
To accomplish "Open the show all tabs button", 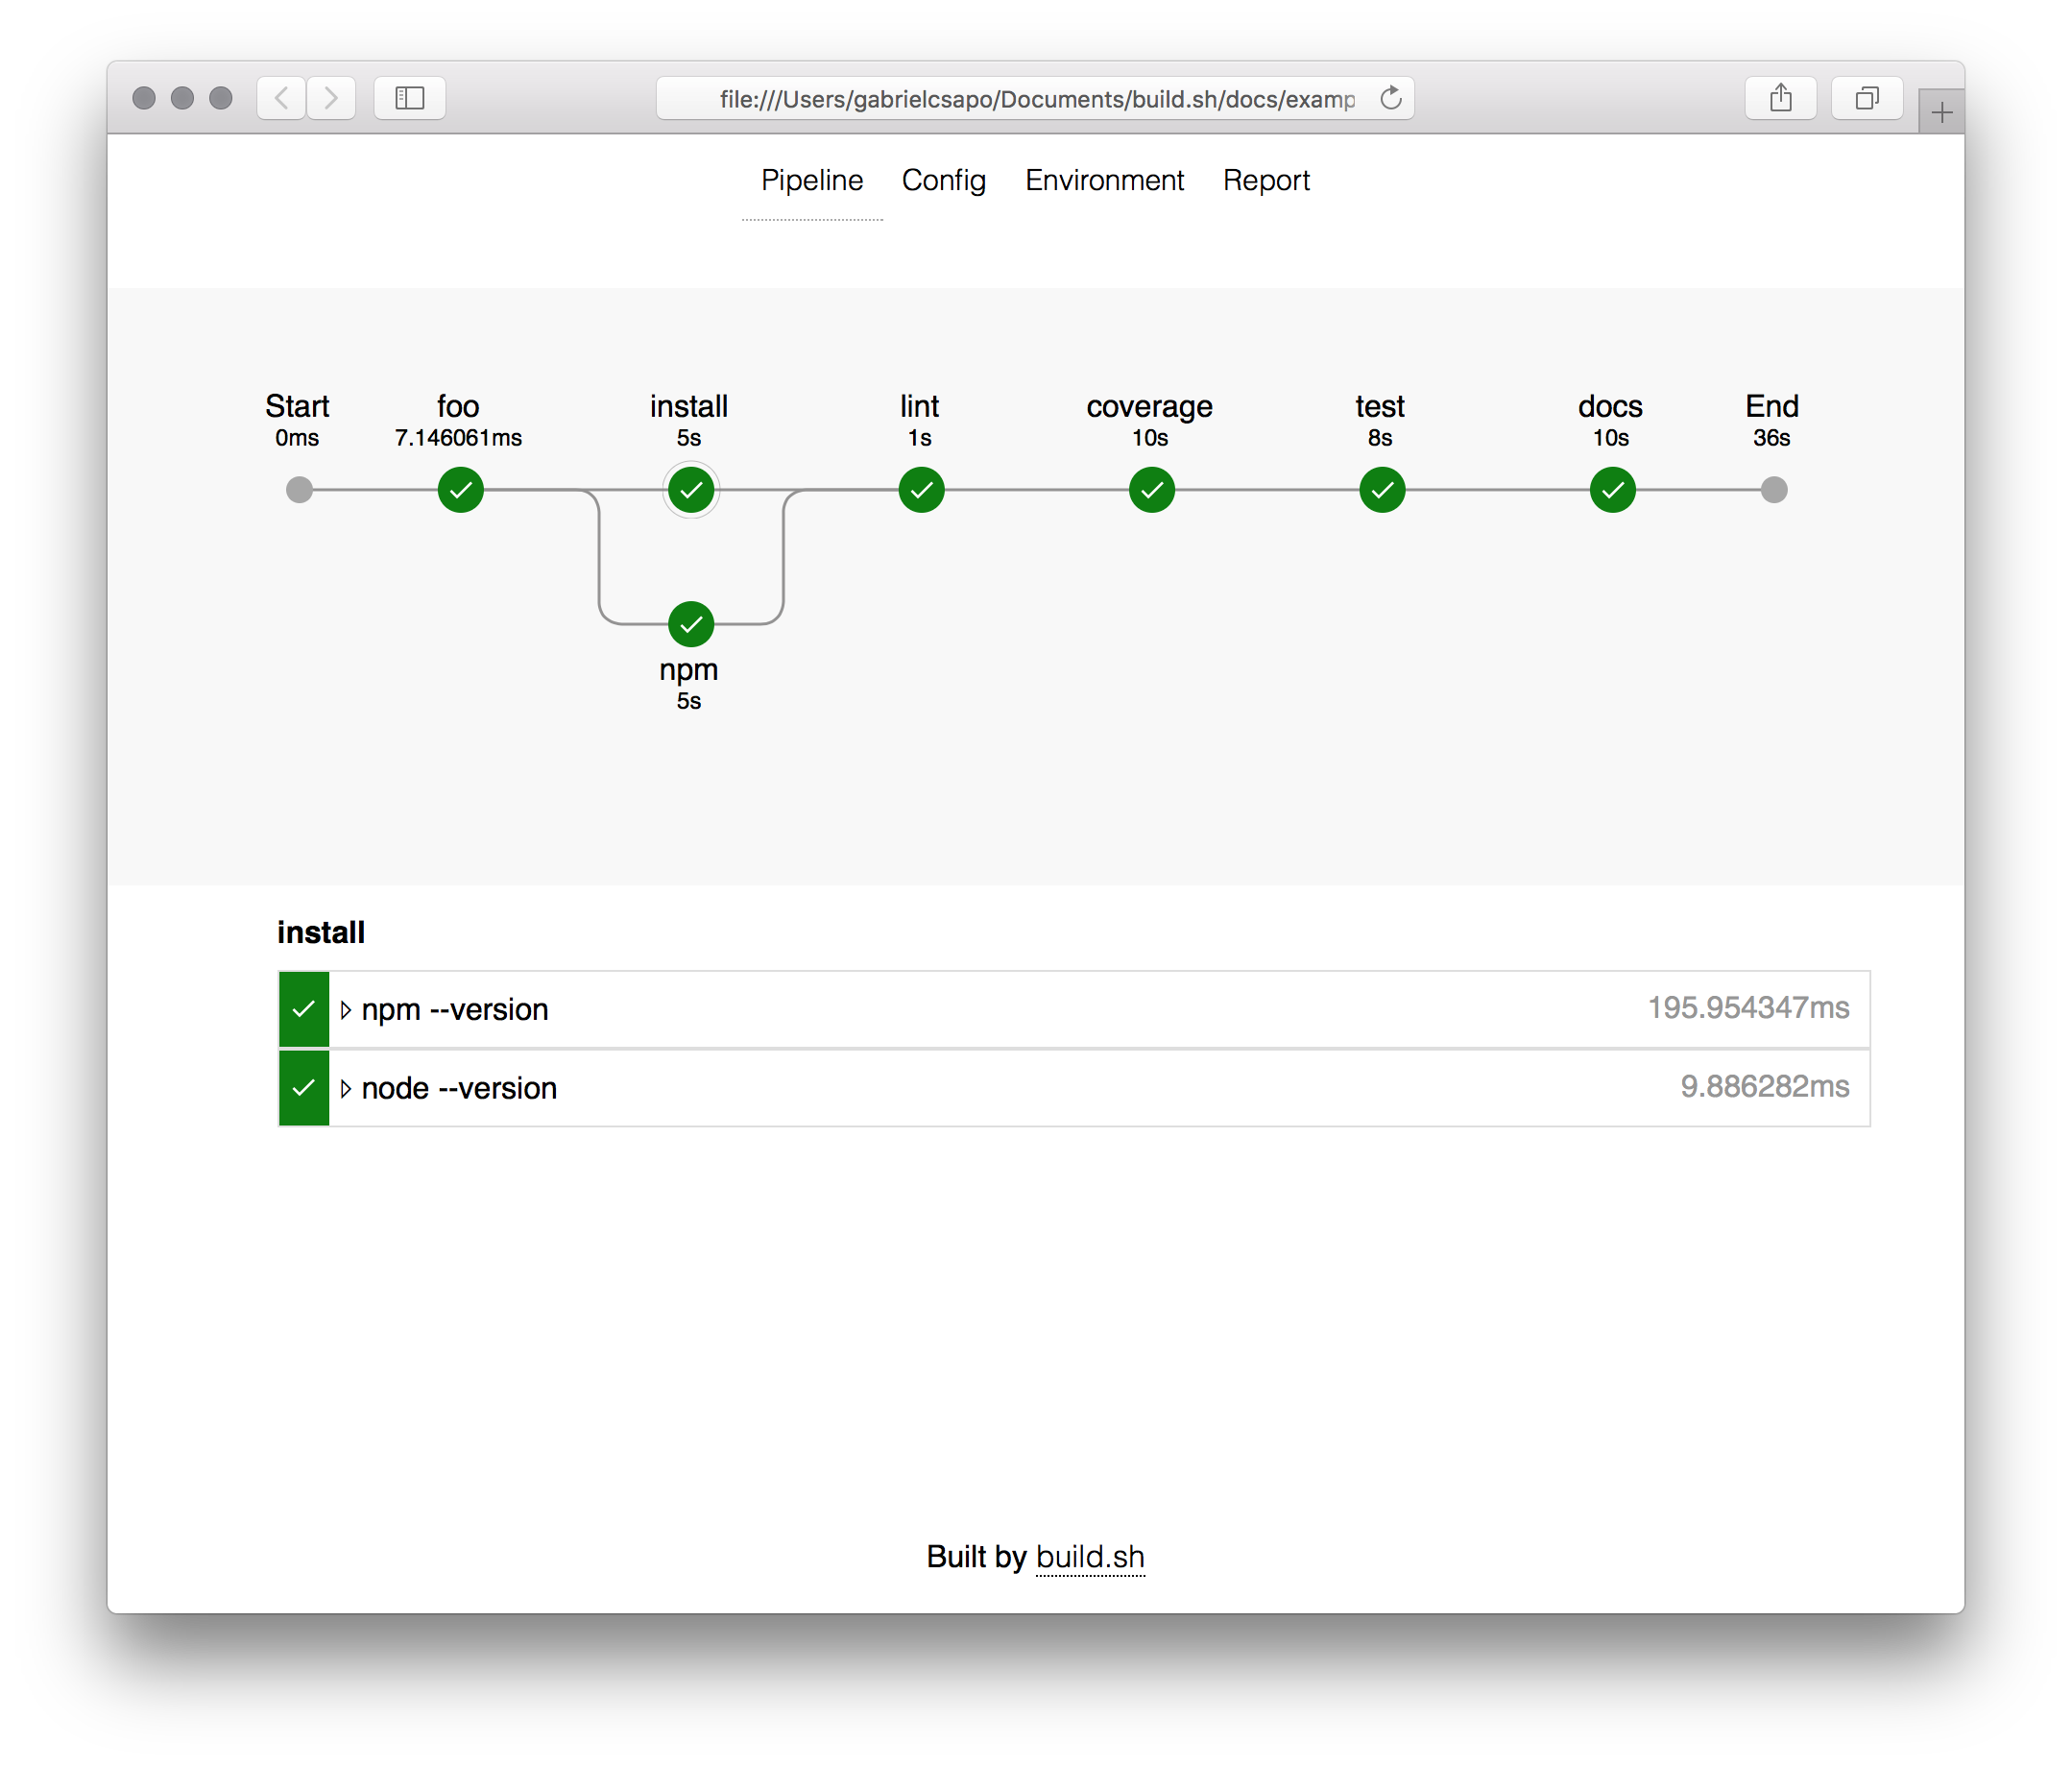I will tap(1866, 98).
